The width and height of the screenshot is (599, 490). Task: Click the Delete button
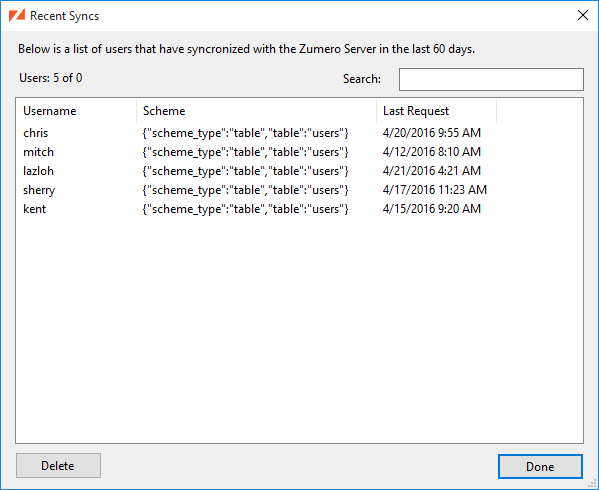click(x=58, y=466)
